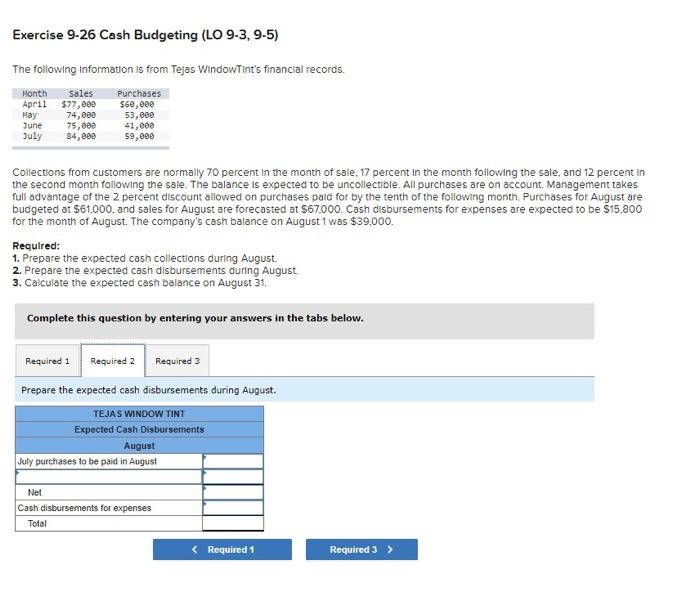The height and width of the screenshot is (597, 700).
Task: Click the amount field beside the blank label row
Action: pyautogui.click(x=233, y=476)
